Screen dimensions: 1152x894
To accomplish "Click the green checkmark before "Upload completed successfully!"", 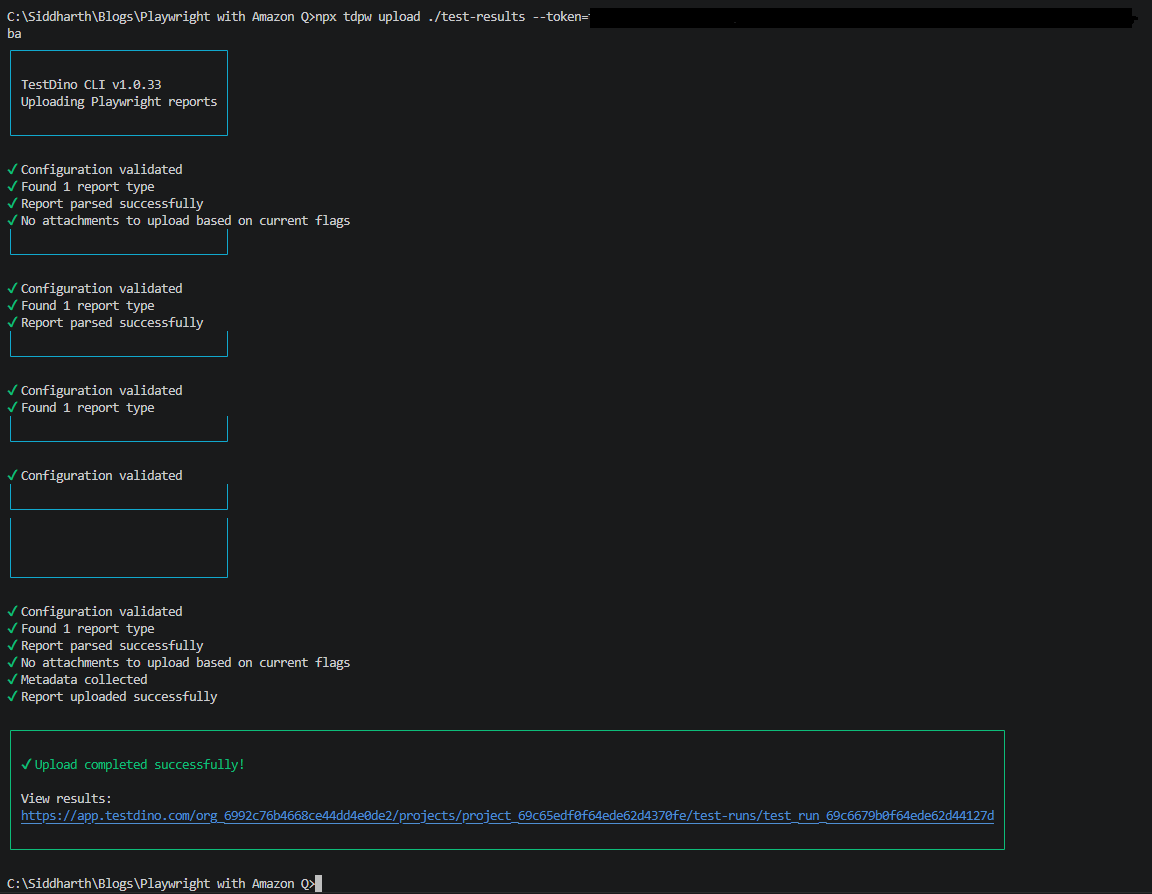I will pyautogui.click(x=27, y=765).
